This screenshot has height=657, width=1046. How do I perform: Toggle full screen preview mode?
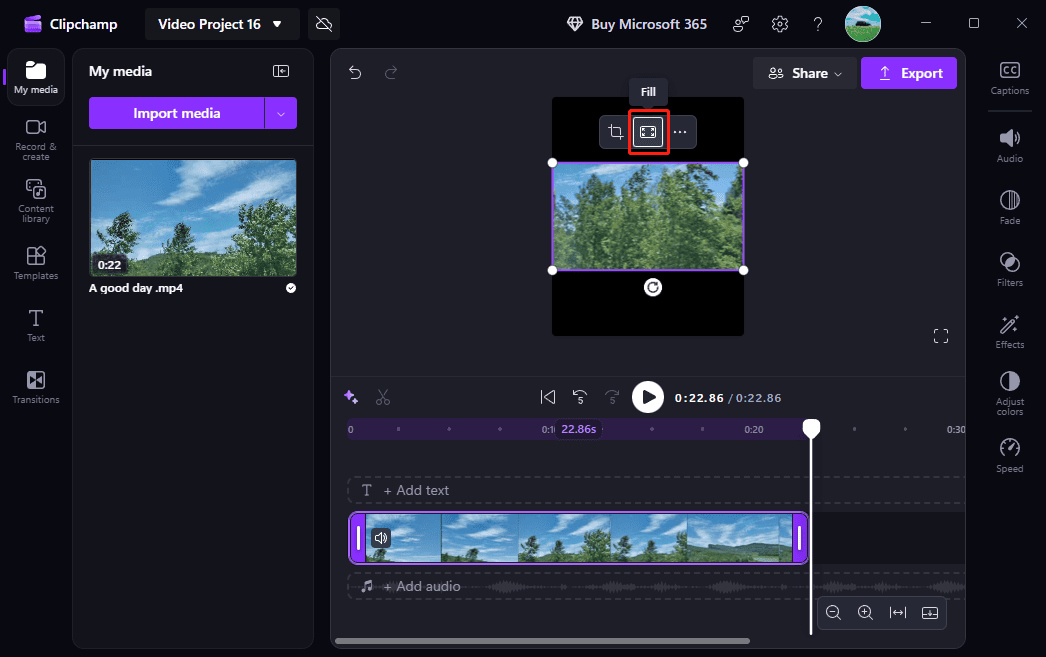coord(940,335)
